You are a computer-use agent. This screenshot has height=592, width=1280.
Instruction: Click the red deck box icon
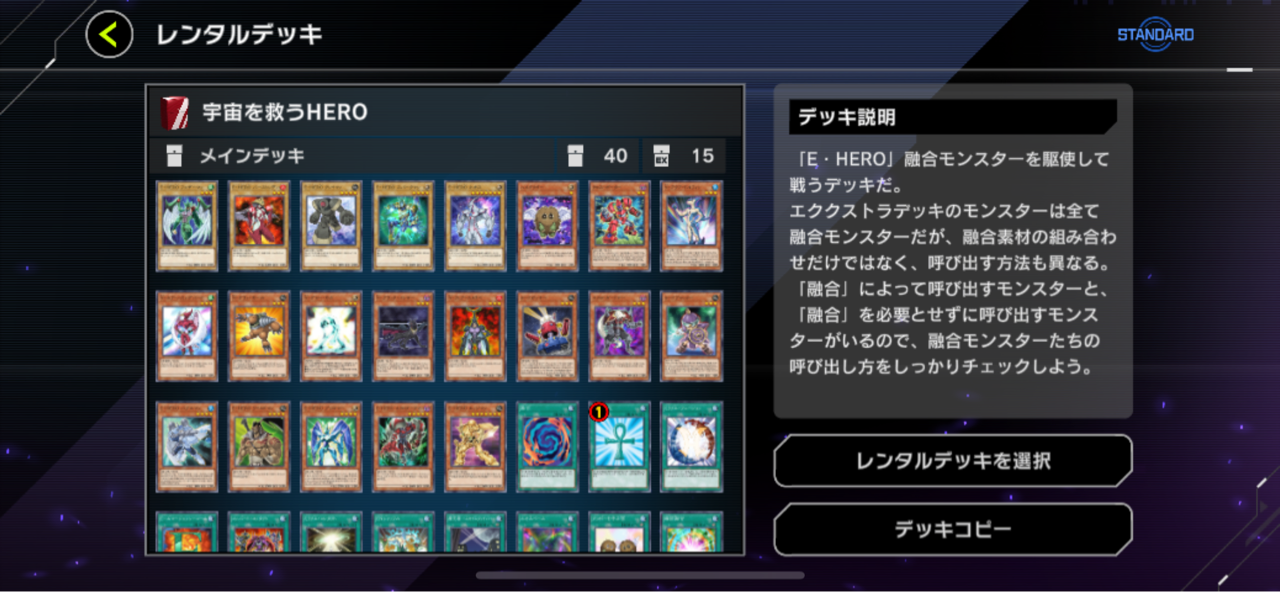click(175, 113)
